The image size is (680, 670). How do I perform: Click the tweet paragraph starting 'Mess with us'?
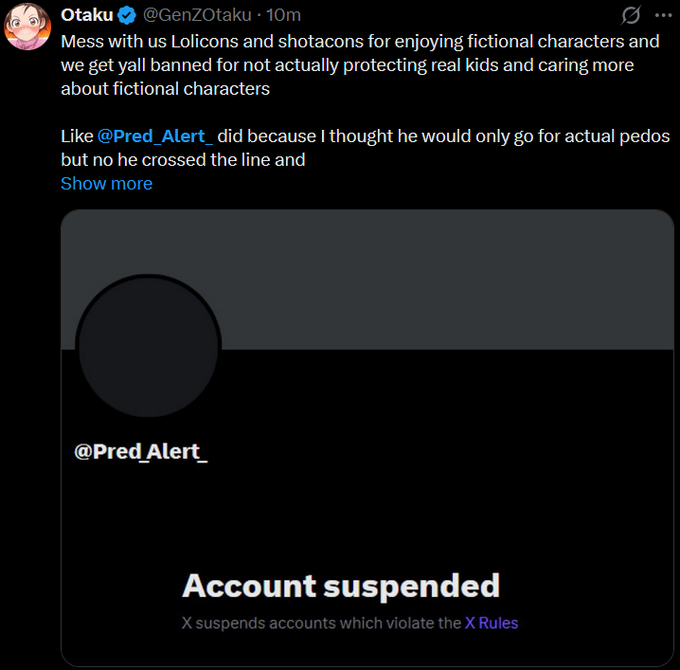360,64
